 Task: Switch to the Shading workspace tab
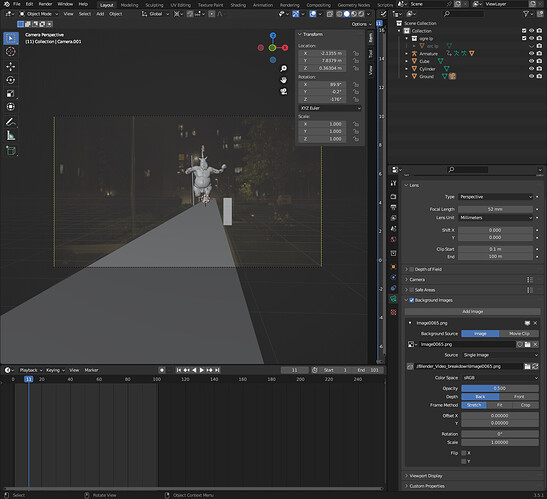238,5
